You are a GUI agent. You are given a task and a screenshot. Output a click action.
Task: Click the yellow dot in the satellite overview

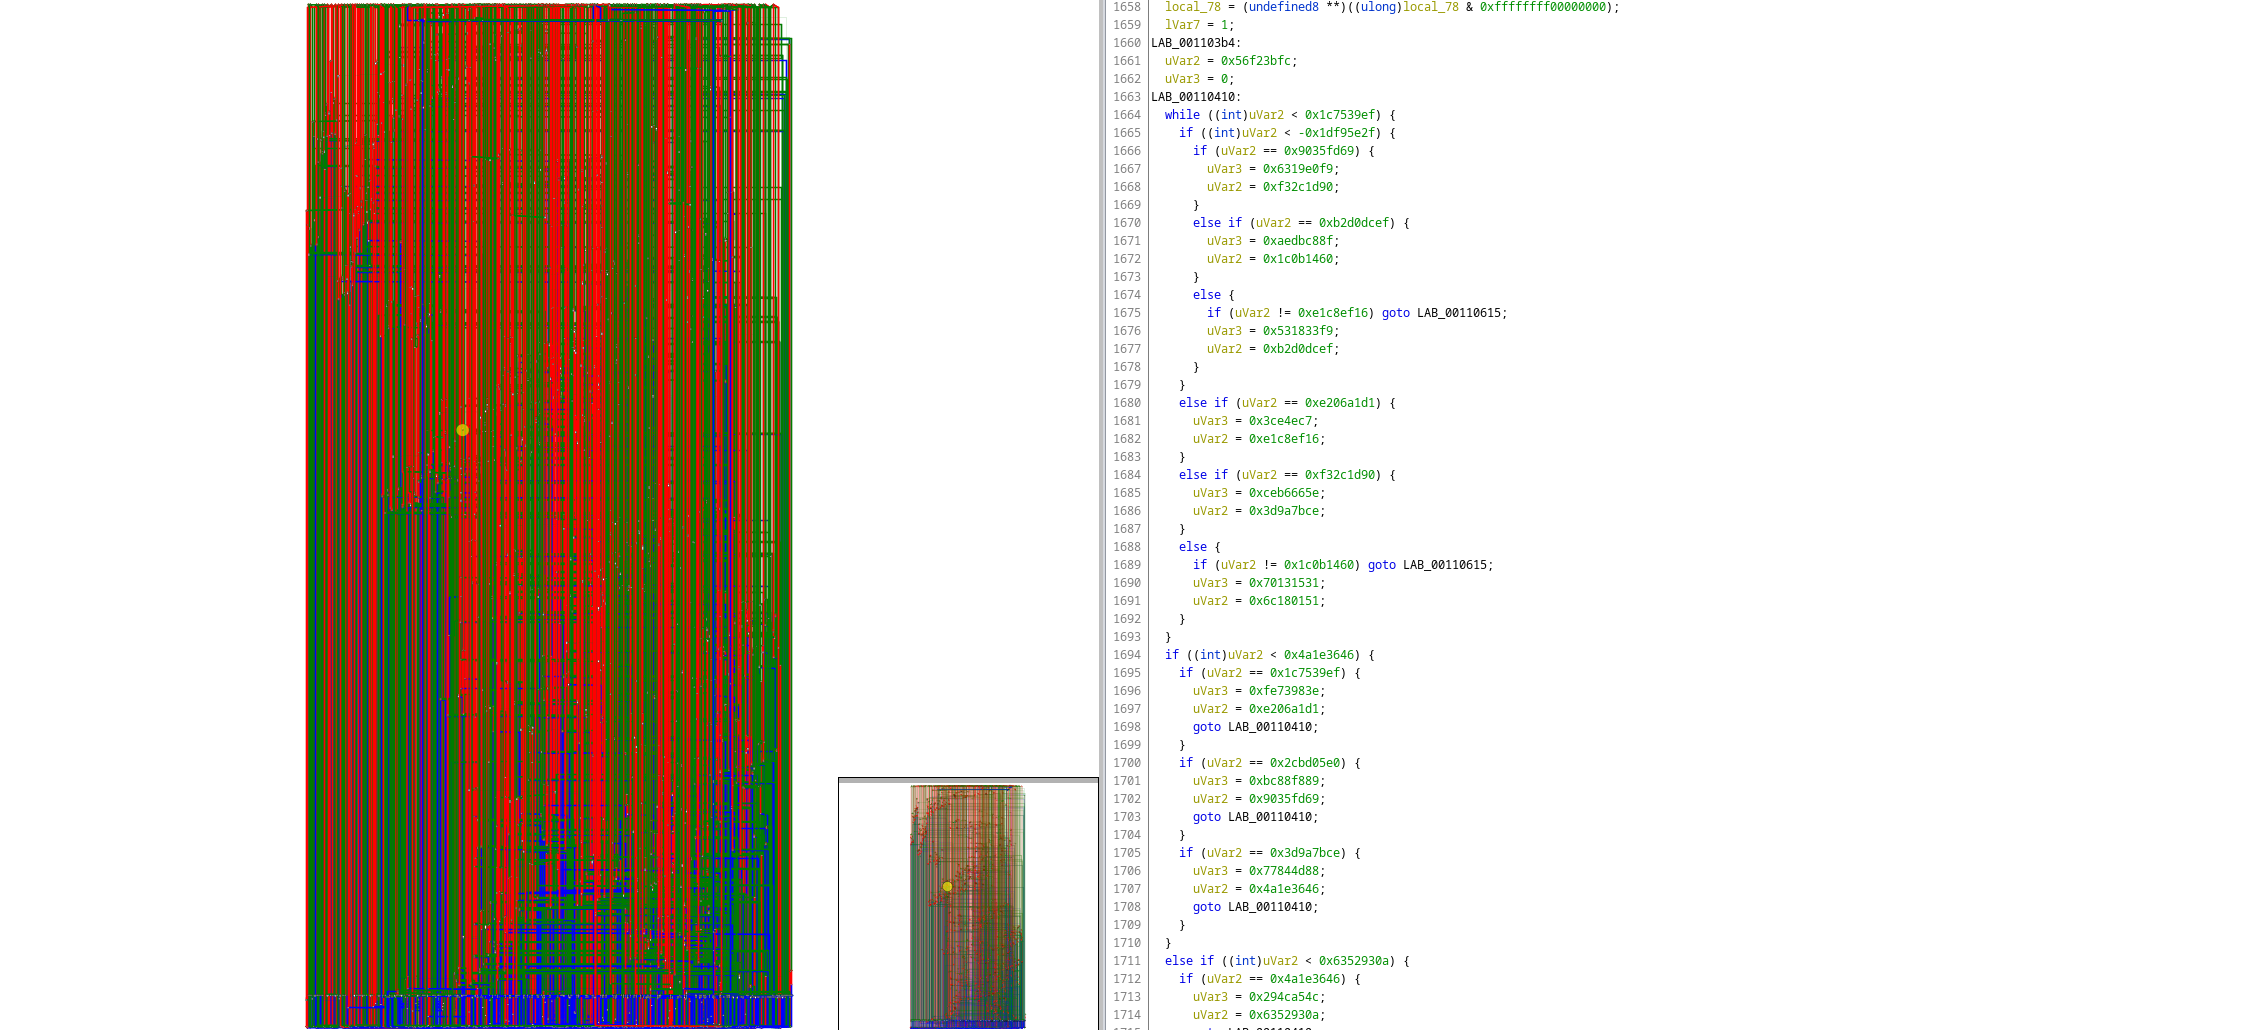[947, 886]
